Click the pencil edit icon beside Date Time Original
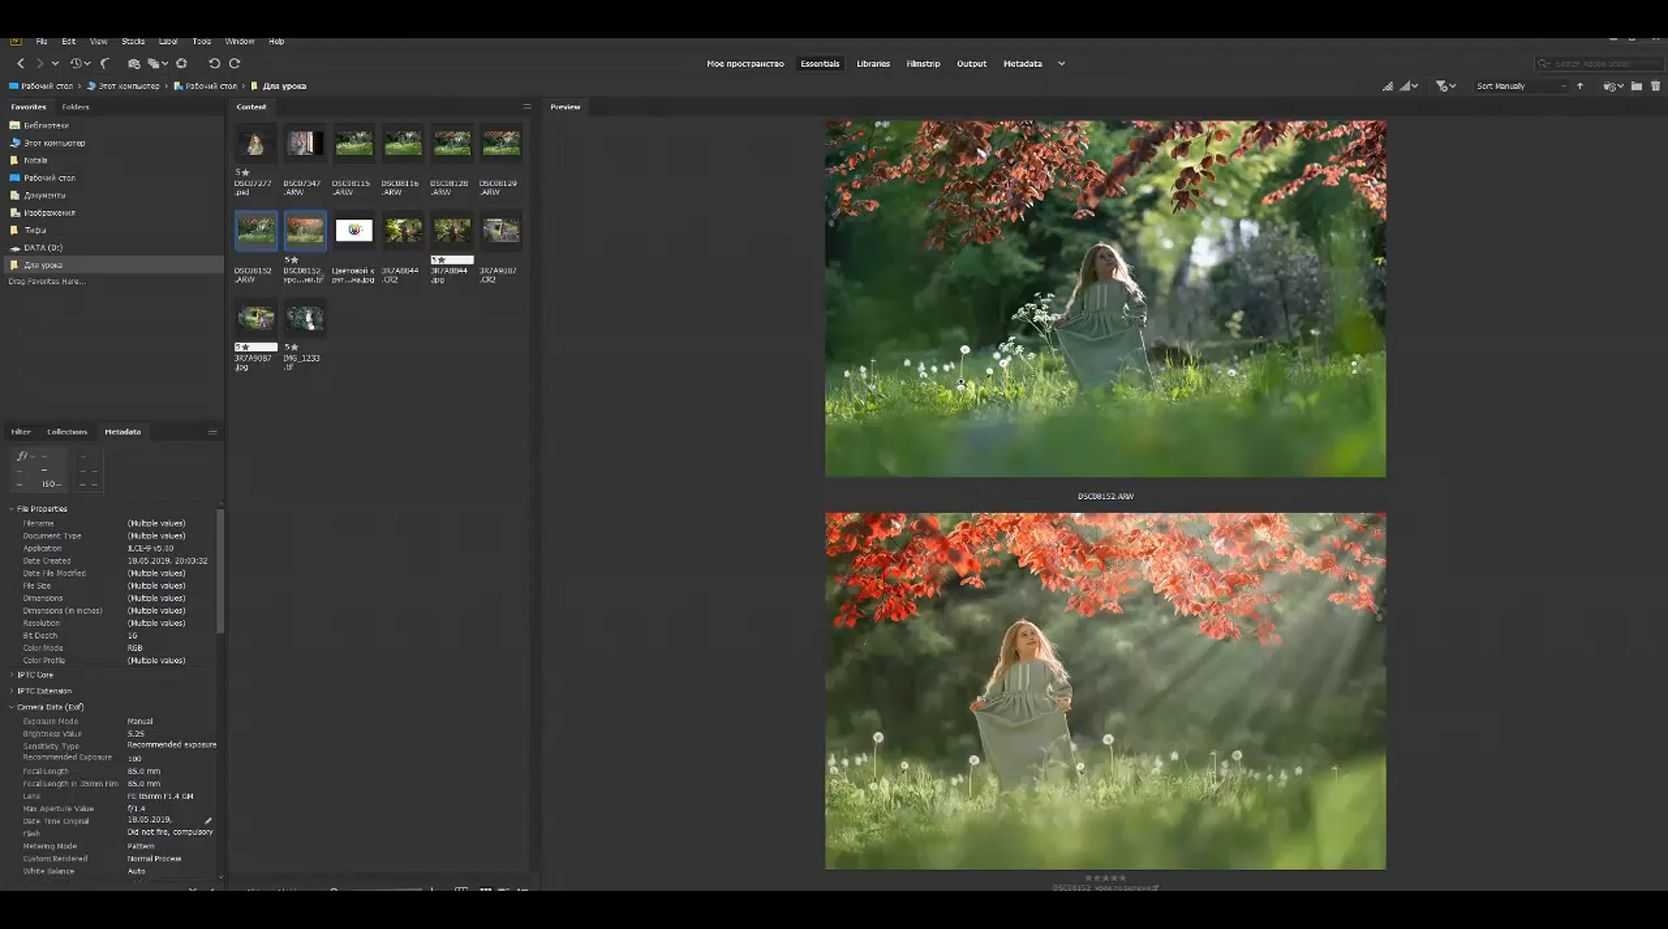The width and height of the screenshot is (1668, 929). point(208,820)
